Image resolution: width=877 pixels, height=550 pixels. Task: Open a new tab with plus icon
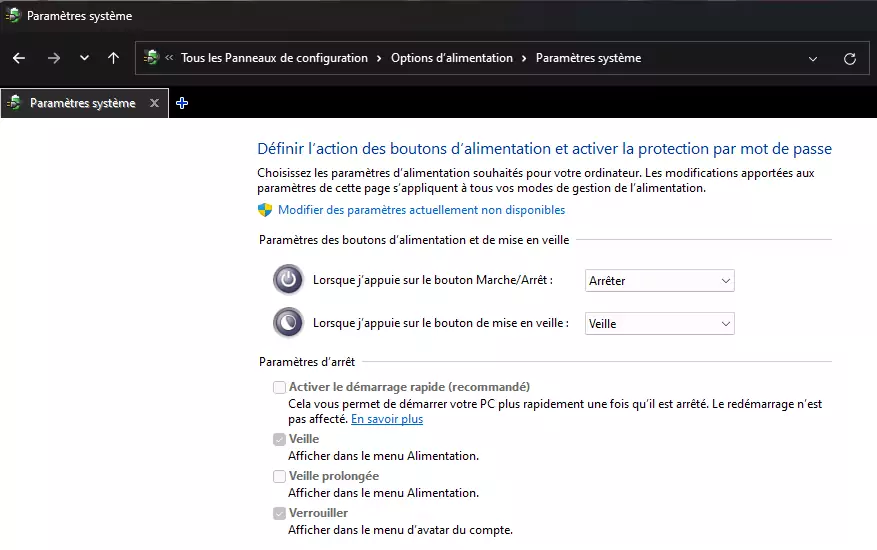(182, 103)
